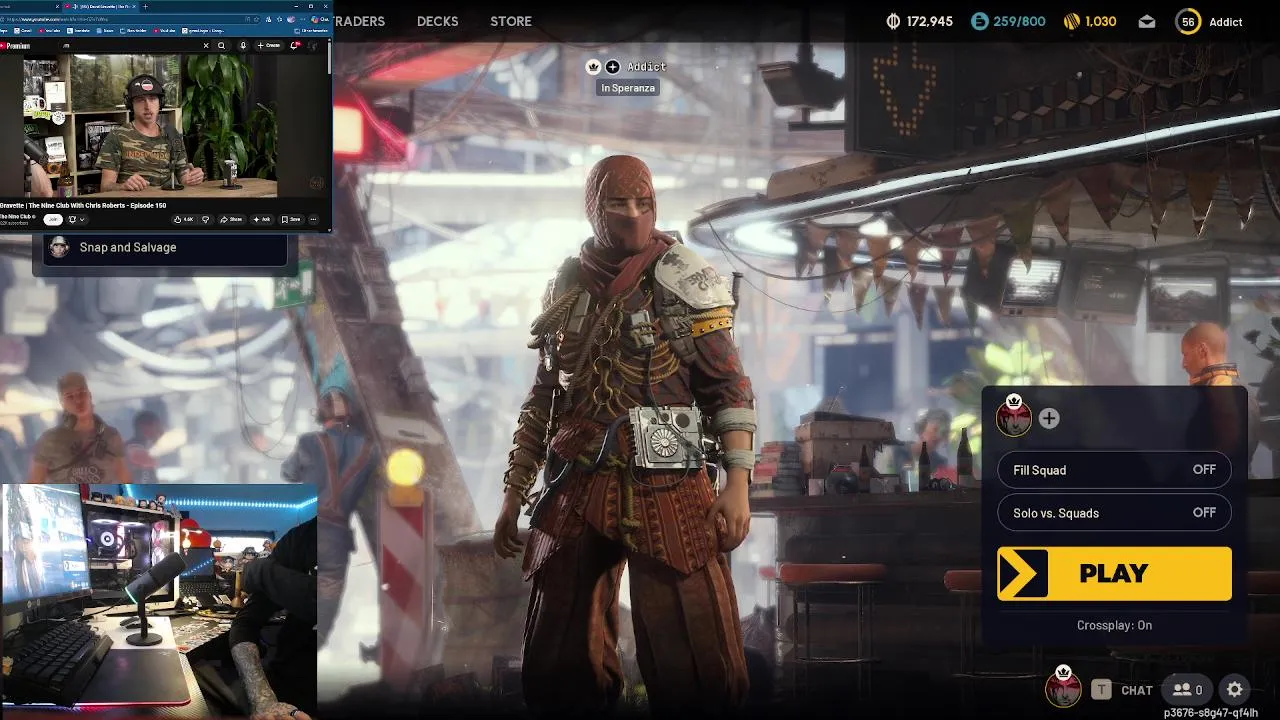
Task: Dislike the YouTube video
Action: [x=206, y=219]
